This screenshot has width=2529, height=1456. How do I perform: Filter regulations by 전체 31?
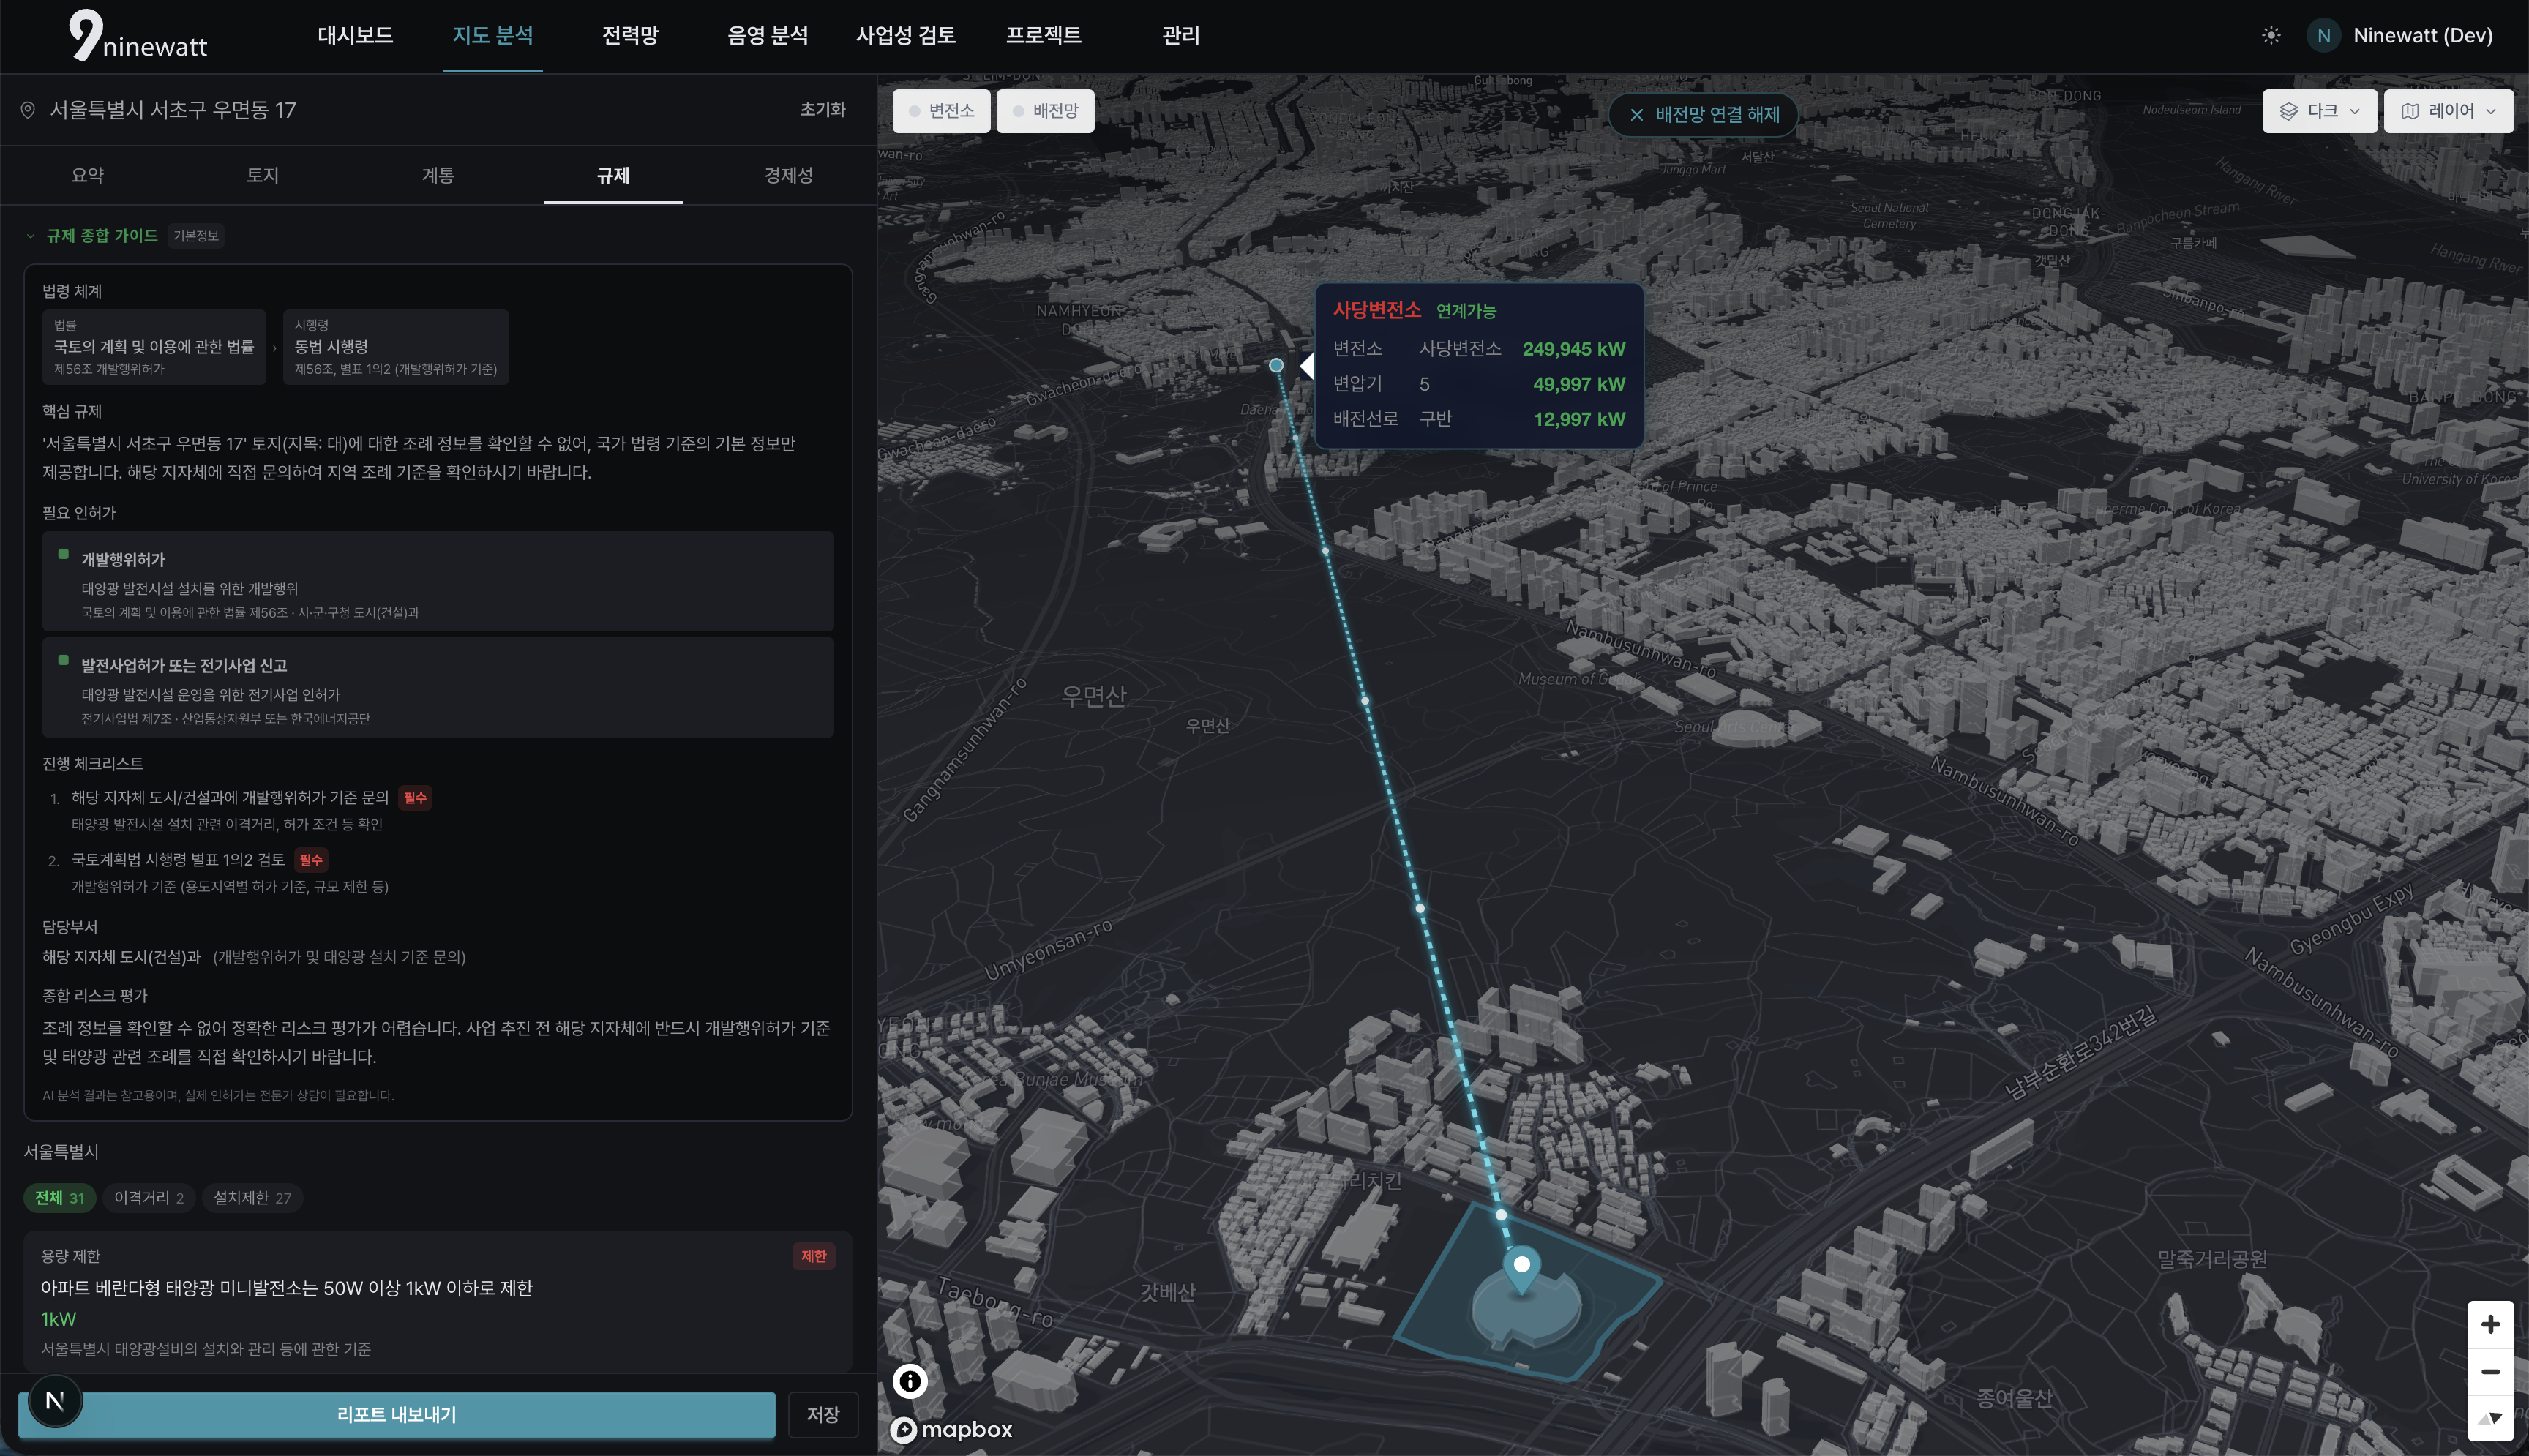[x=60, y=1198]
